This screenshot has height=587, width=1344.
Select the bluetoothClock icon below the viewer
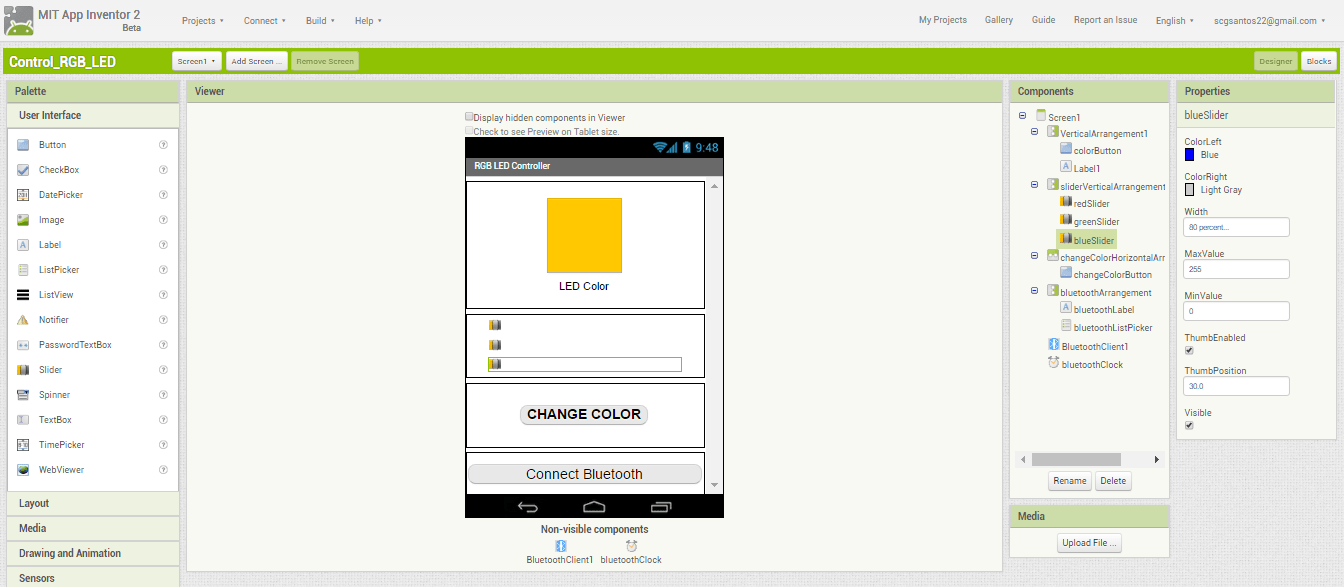point(631,546)
